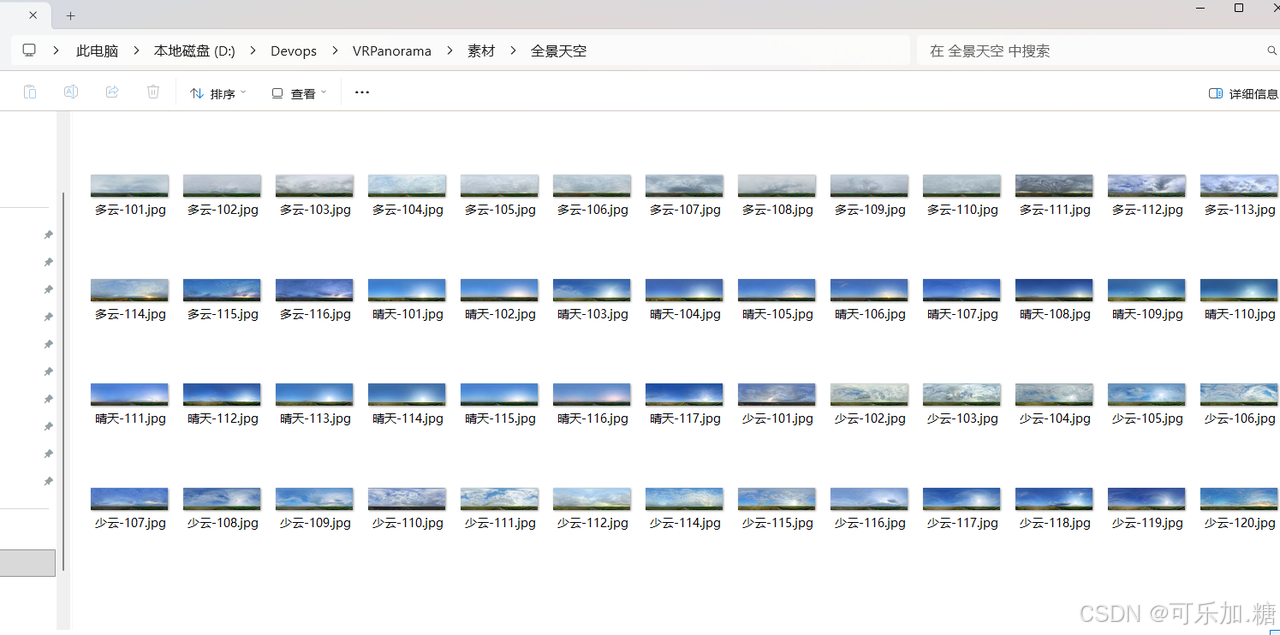Screen dimensions: 1280x635
Task: Select the 晴天-110.jpg thumbnail
Action: pyautogui.click(x=1239, y=290)
